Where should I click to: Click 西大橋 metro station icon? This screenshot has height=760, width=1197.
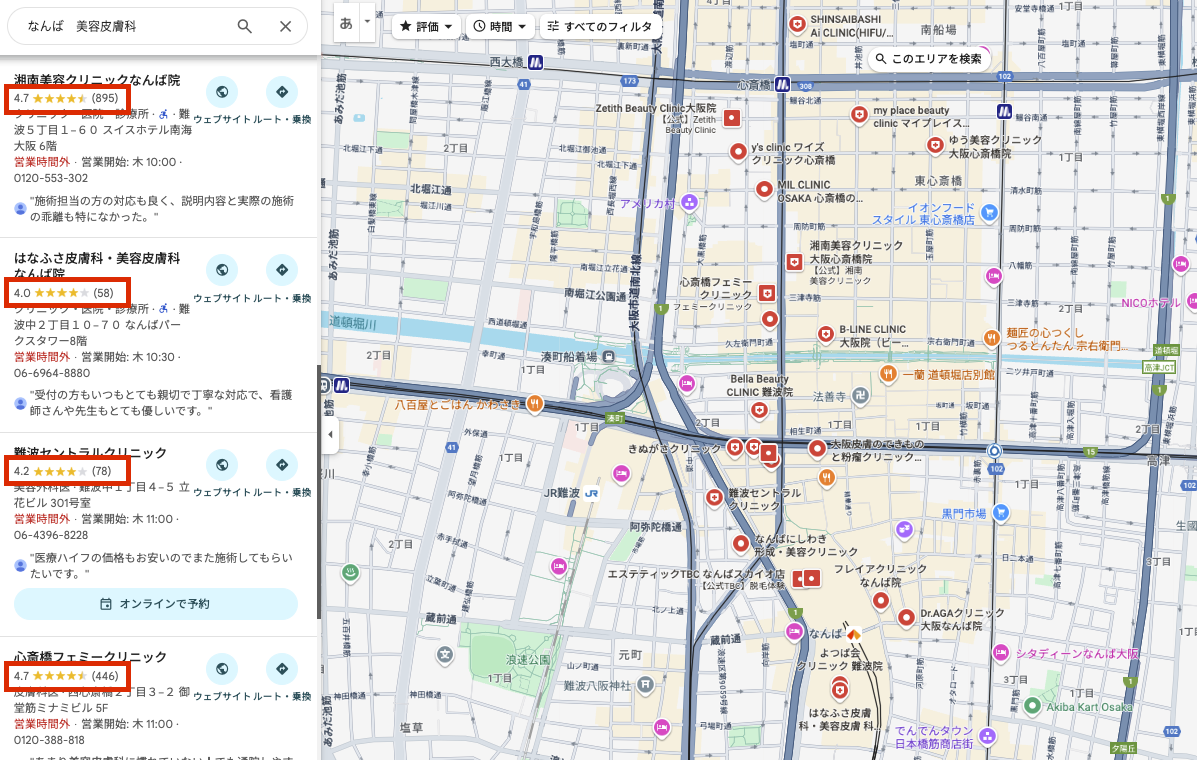(x=536, y=62)
